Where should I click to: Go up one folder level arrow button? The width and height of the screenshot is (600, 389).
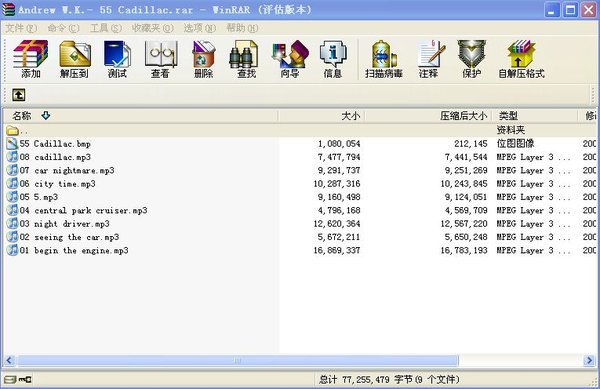(18, 94)
